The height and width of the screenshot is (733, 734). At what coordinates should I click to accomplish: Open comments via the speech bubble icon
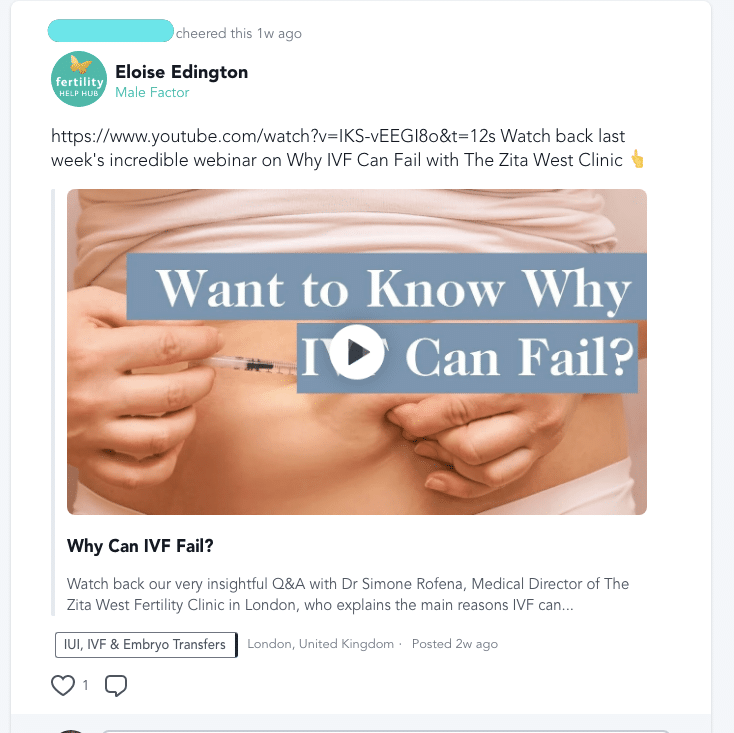tap(116, 686)
